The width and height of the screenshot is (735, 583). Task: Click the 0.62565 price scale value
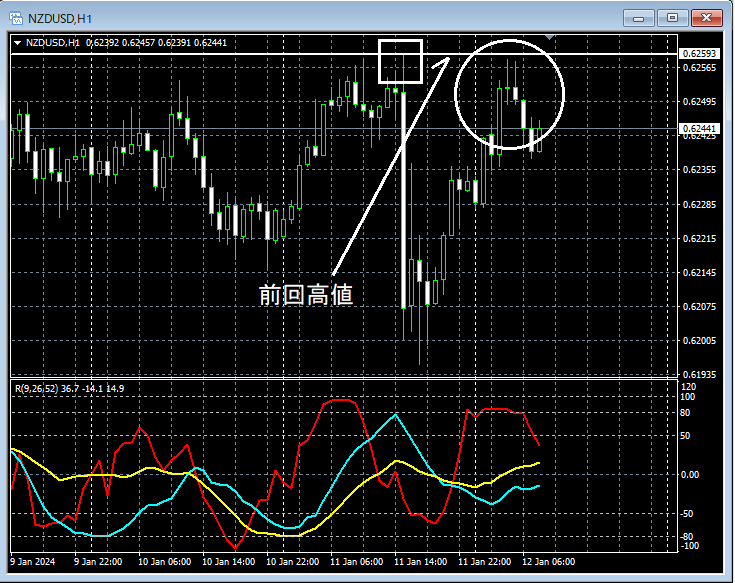699,68
